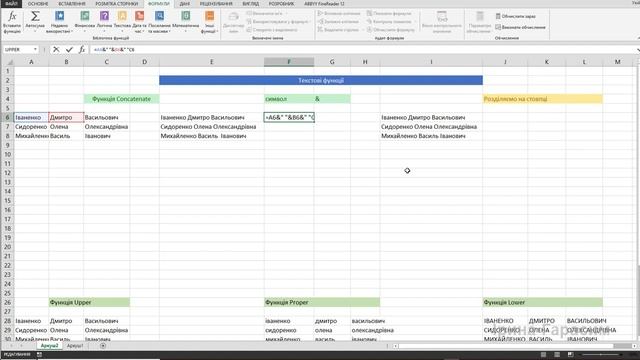Click Create from Selection button
Image resolution: width=640 pixels, height=360 pixels.
[x=272, y=30]
